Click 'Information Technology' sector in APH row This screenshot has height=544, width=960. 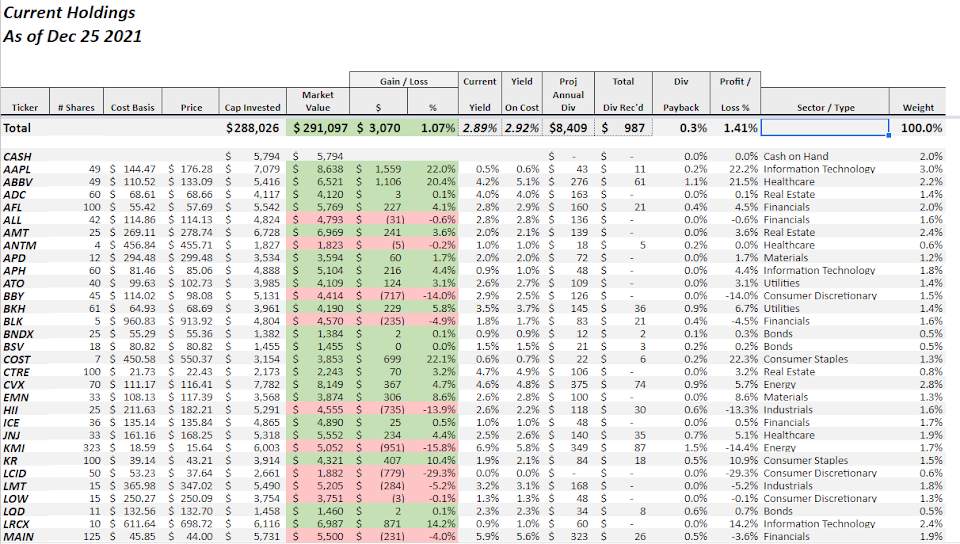[819, 270]
